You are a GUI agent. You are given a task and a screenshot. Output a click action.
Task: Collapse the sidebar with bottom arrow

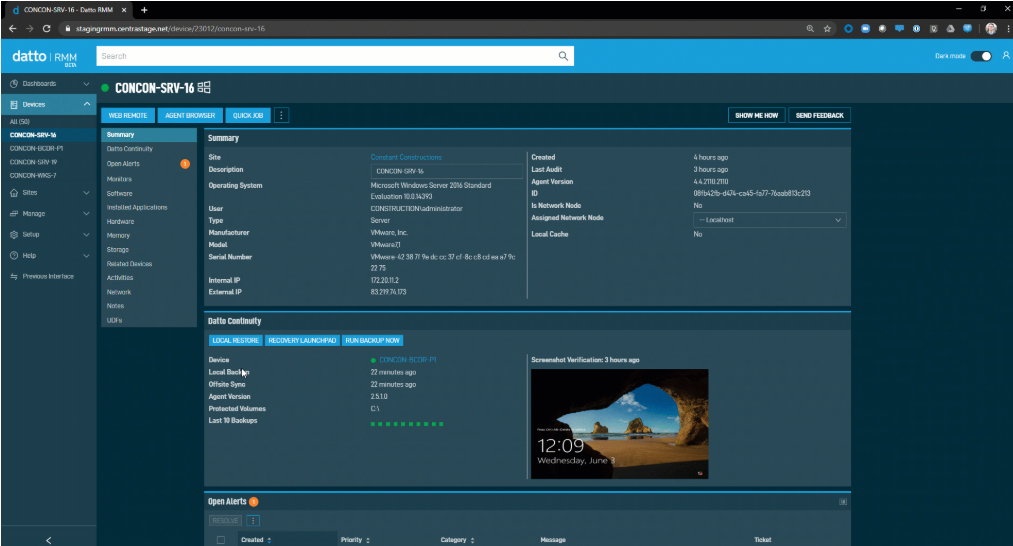tap(48, 540)
